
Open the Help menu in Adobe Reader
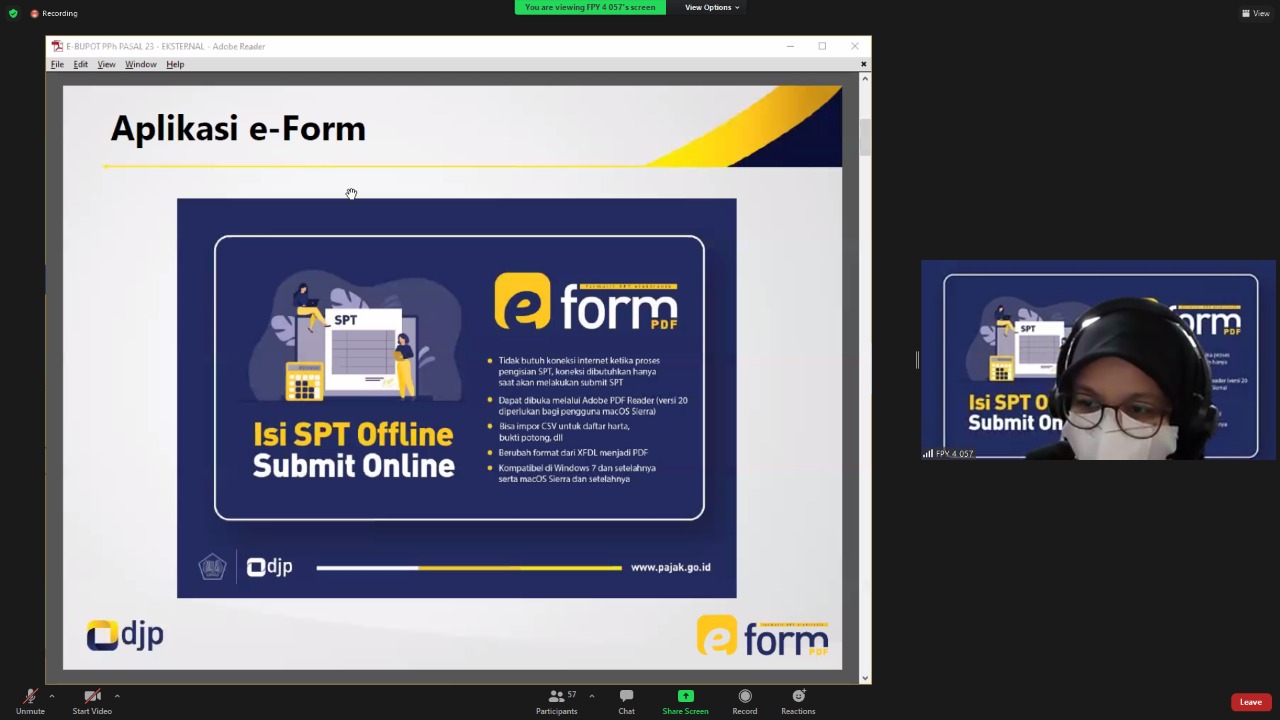(175, 64)
